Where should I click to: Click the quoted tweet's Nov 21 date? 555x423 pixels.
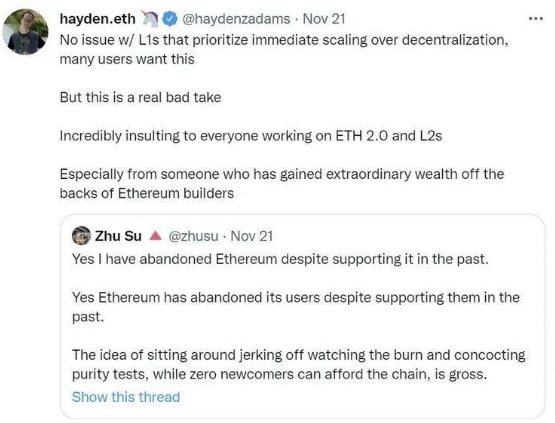click(x=252, y=236)
